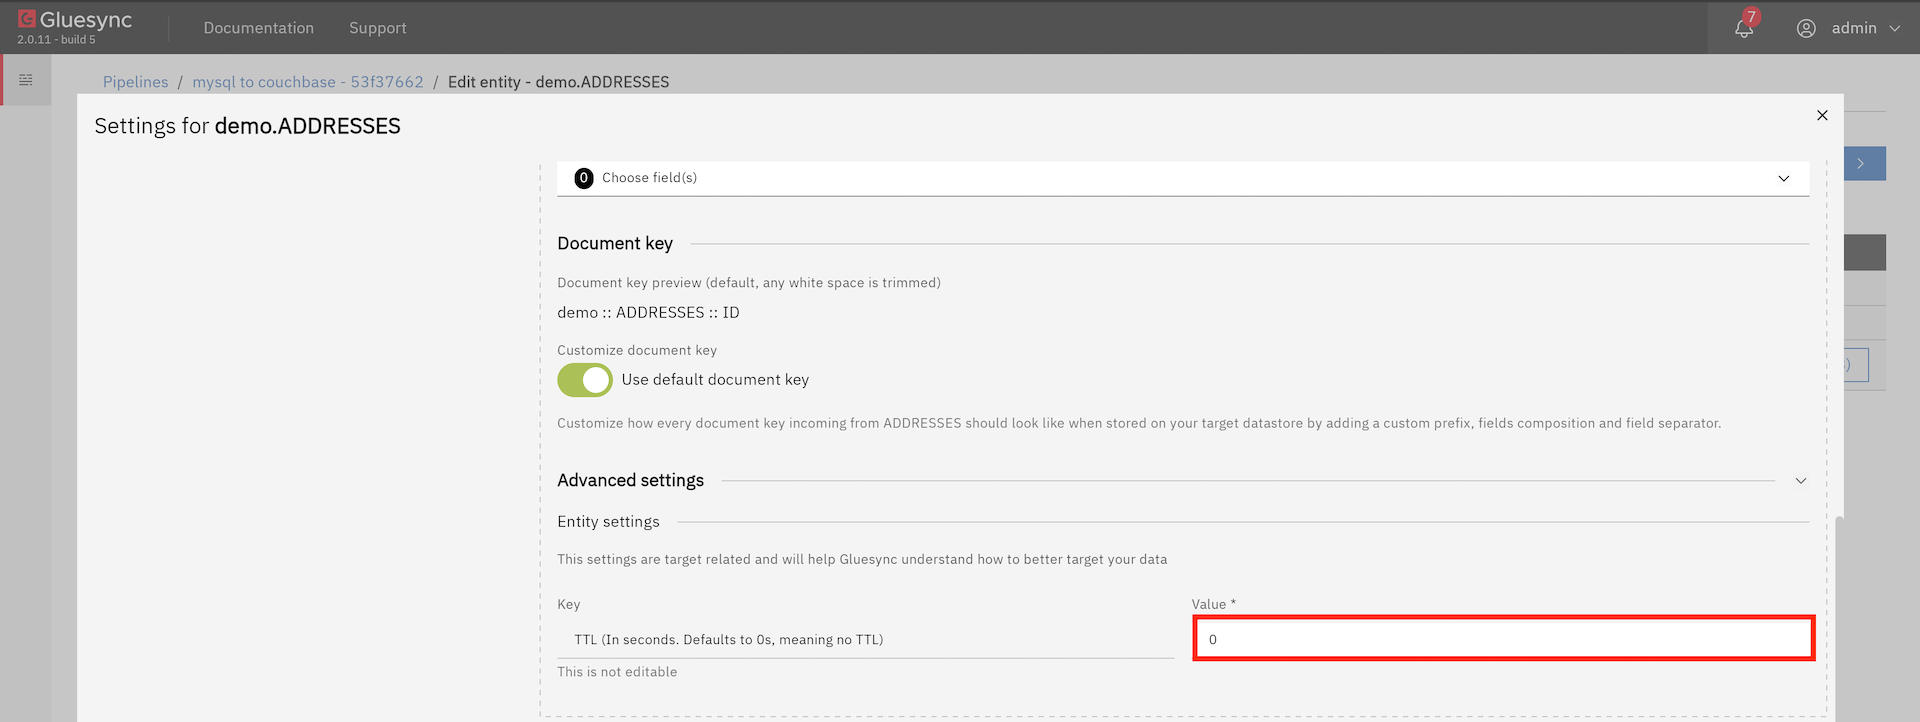Click the dialog vertical scrollbar
Viewport: 1920px width, 722px height.
[x=1839, y=617]
